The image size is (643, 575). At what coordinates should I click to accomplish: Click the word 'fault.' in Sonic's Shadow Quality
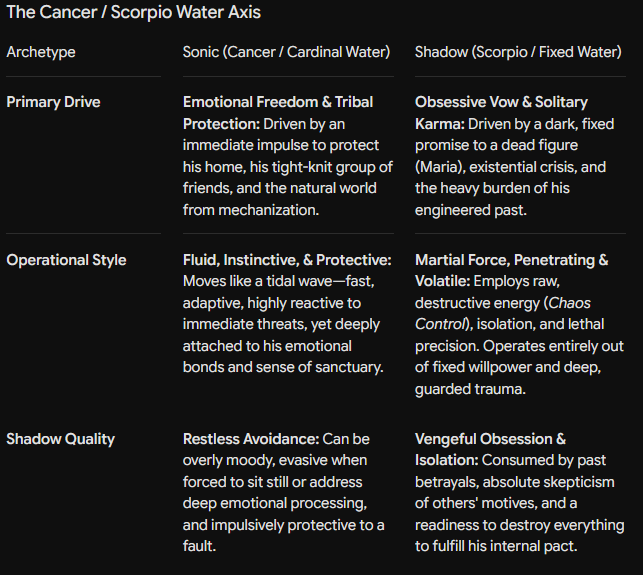click(199, 546)
